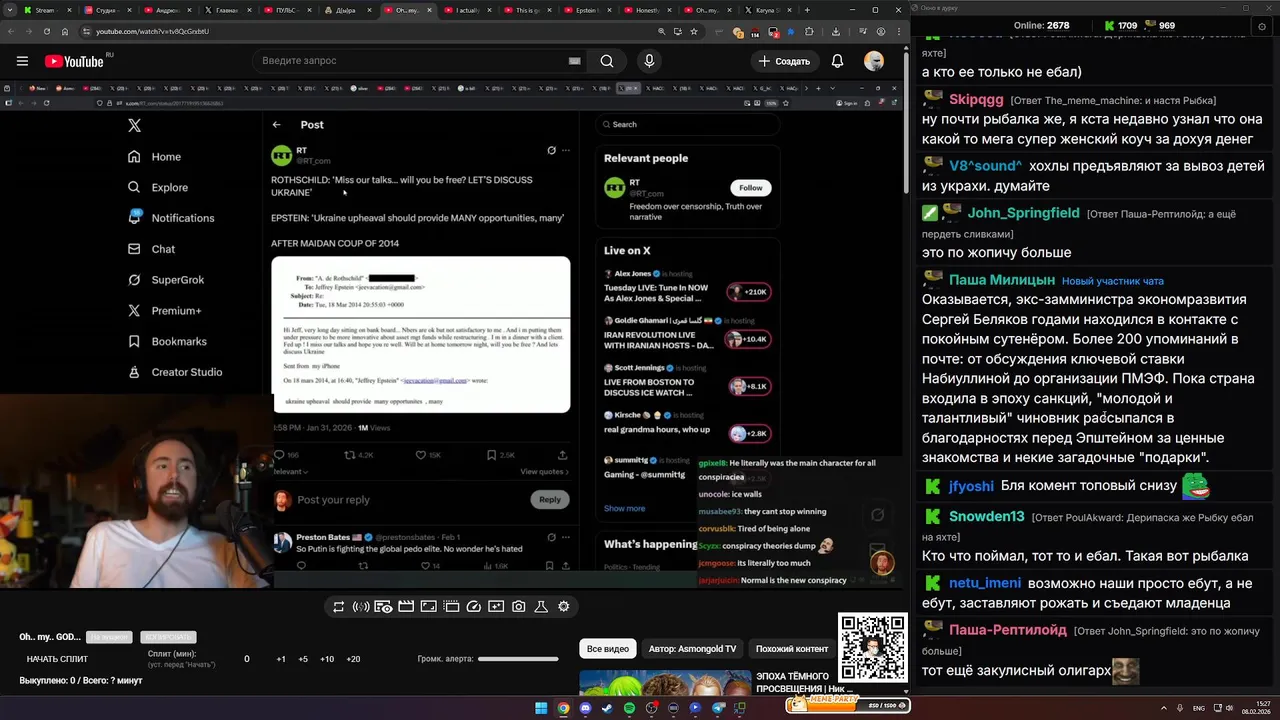Open the 'ЭПОХА ТЁМНОГО ПРОСВЕЩЕНИЯ' video thumbnail
1280x720 pixels.
[665, 683]
